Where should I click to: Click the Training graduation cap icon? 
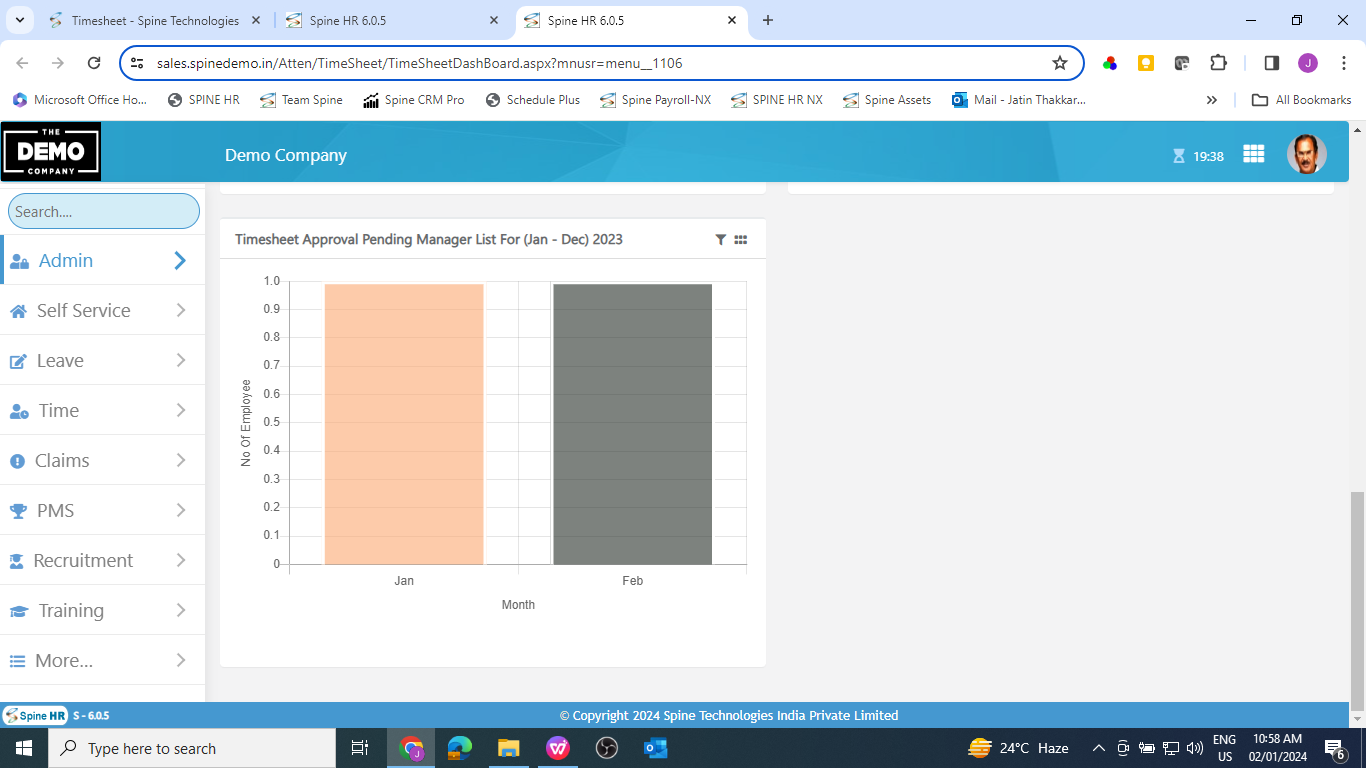coord(19,611)
